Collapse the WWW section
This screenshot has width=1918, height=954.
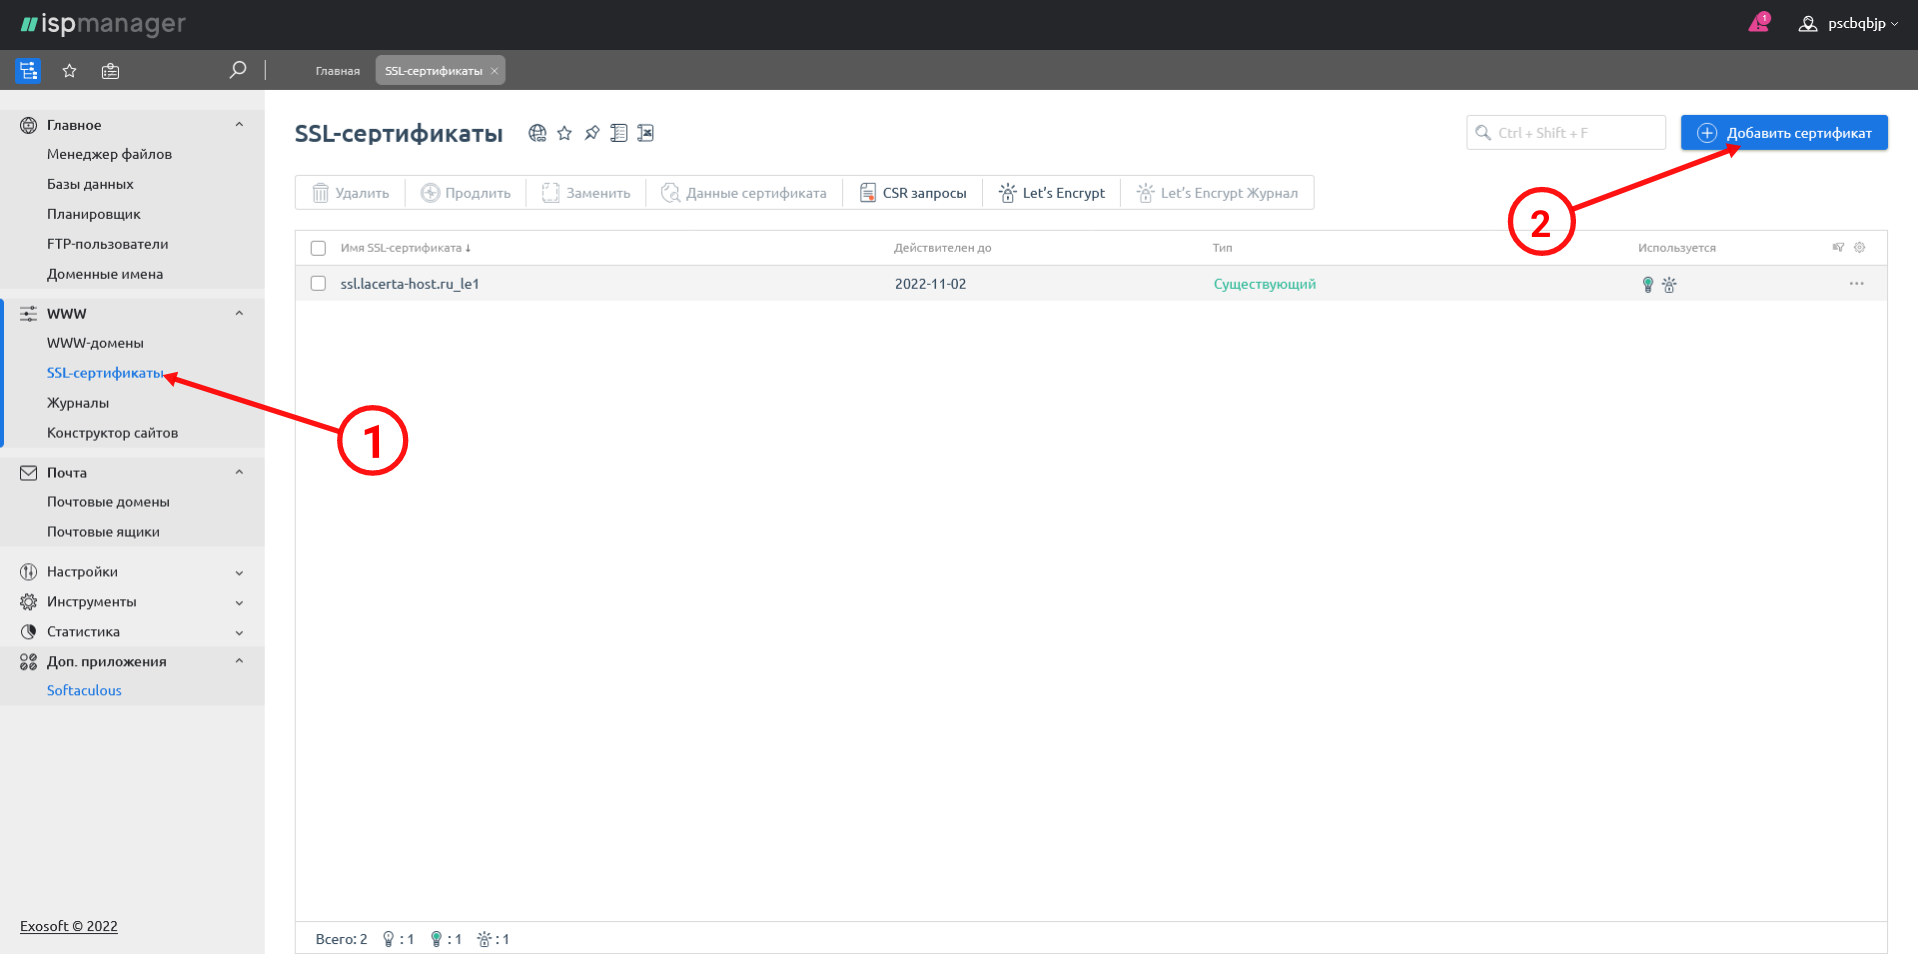(239, 313)
